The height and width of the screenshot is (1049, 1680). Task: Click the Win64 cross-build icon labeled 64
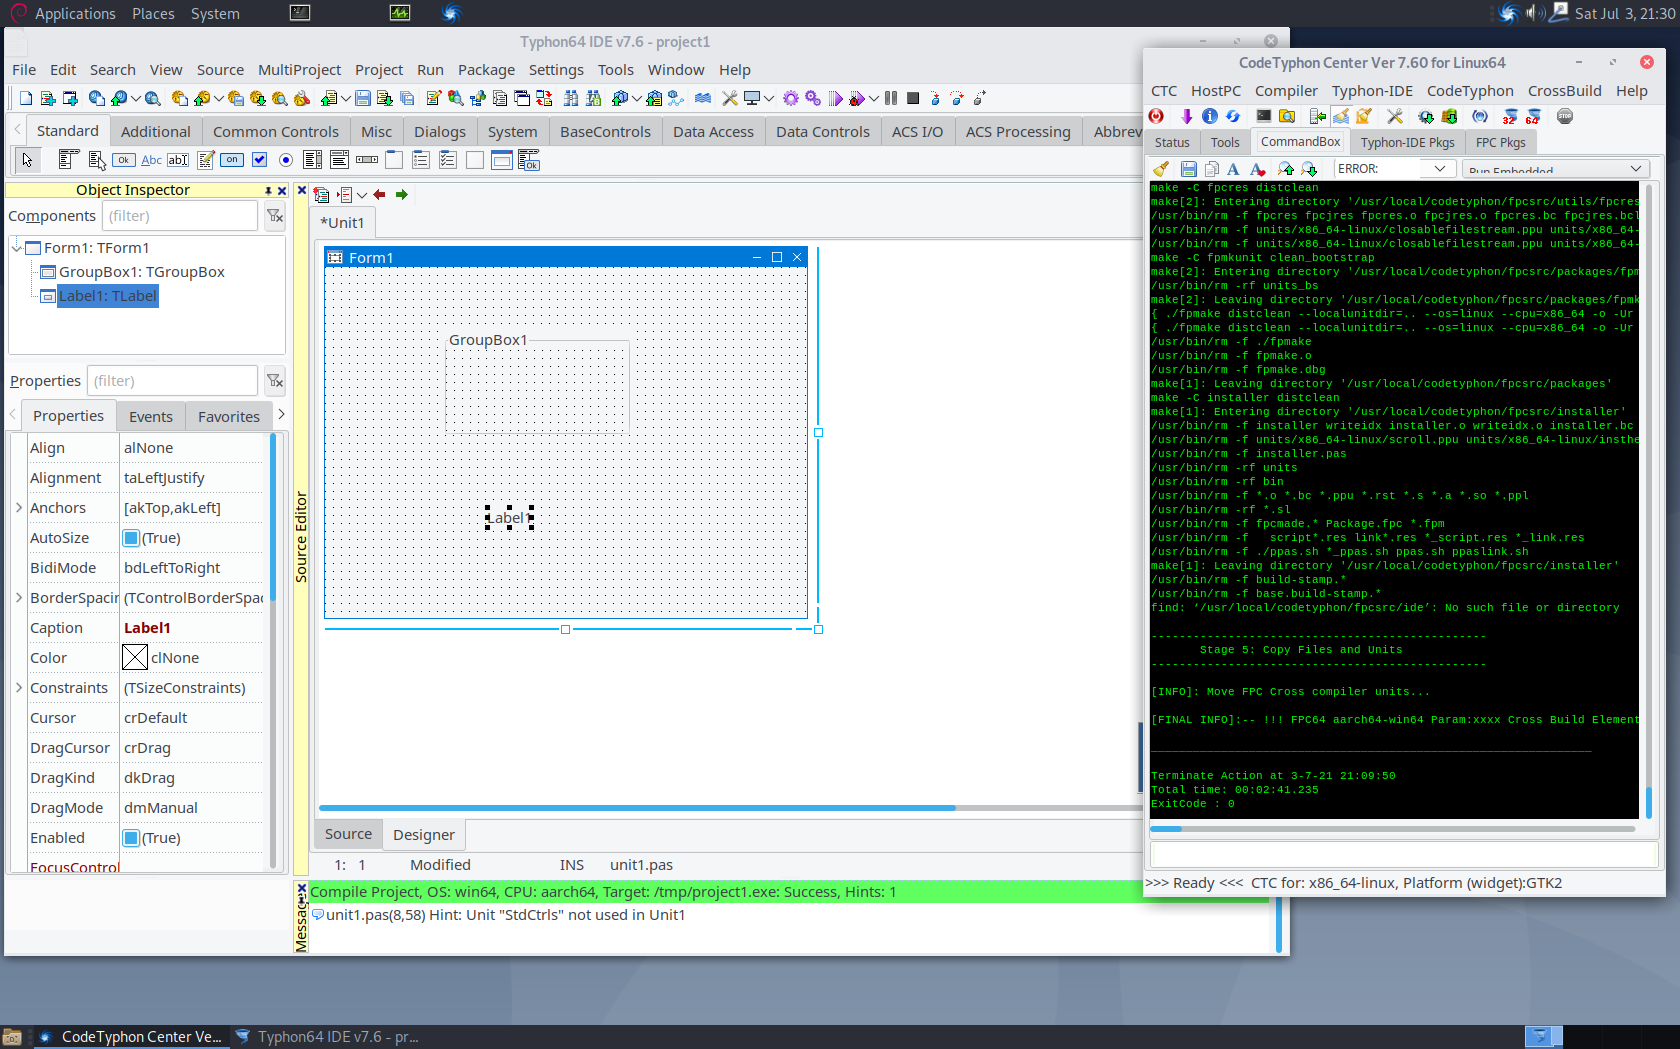(x=1532, y=117)
